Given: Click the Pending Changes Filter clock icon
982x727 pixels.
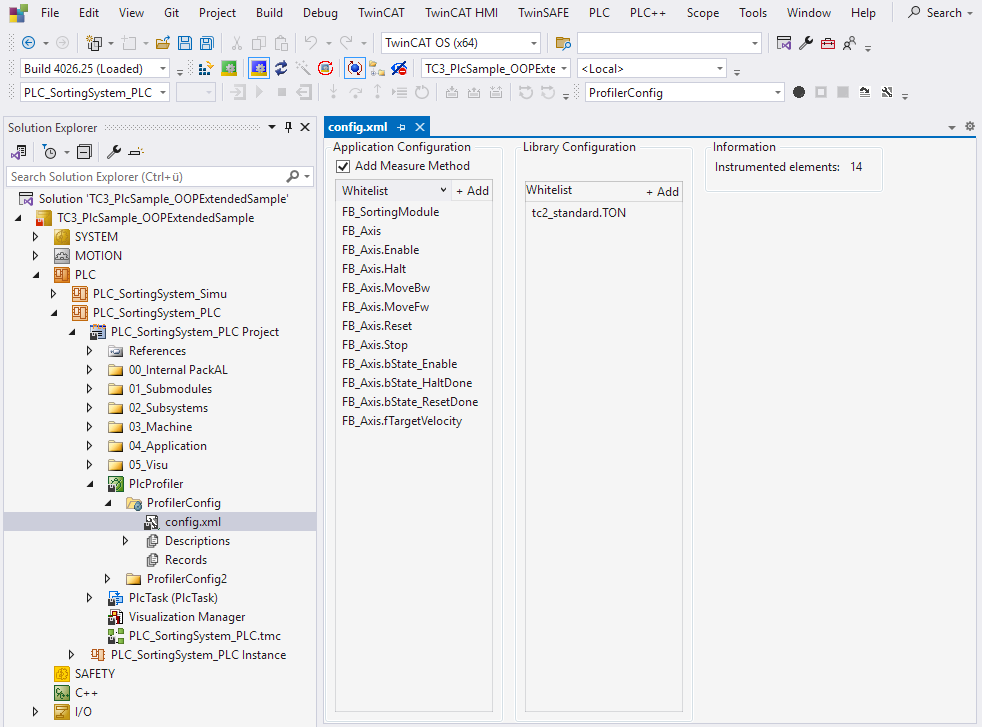Looking at the screenshot, I should 49,152.
